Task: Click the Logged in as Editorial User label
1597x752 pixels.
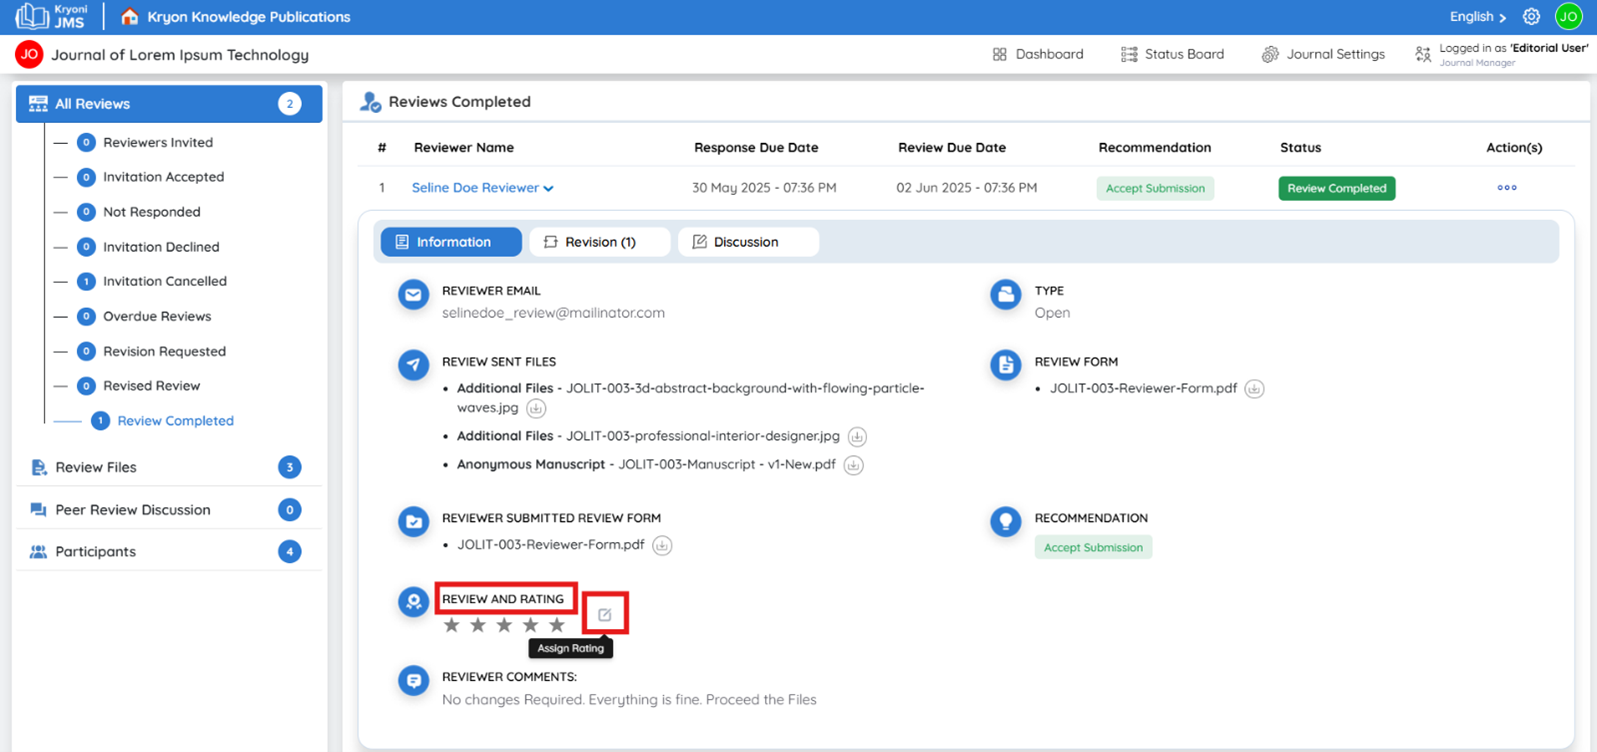Action: pos(1502,54)
